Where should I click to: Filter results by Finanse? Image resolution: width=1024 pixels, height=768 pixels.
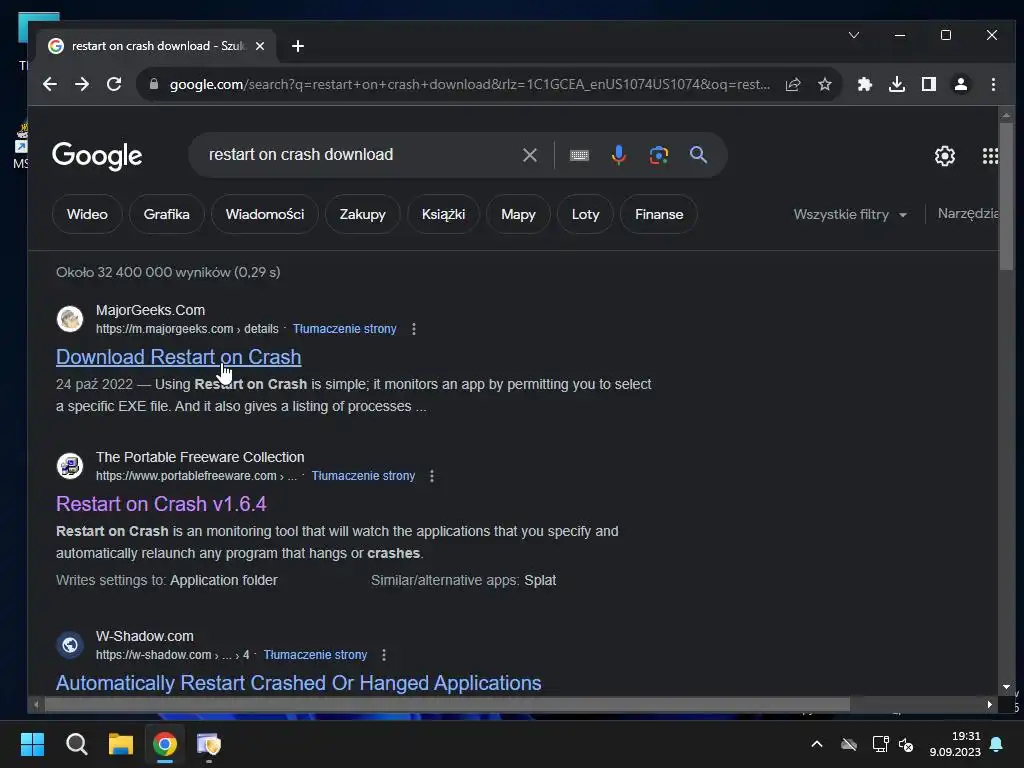click(x=659, y=214)
